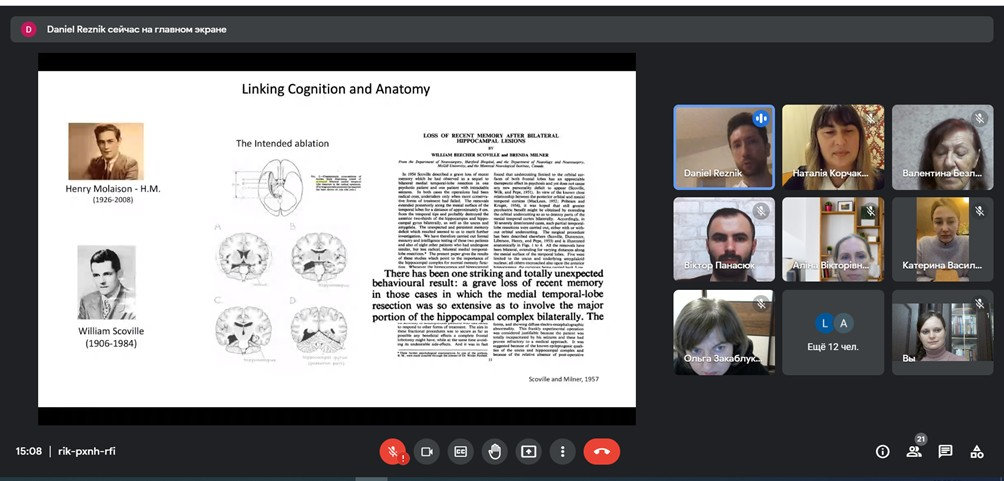Raise hand with the hand icon
Viewport: 1004px width, 481px height.
coord(494,452)
